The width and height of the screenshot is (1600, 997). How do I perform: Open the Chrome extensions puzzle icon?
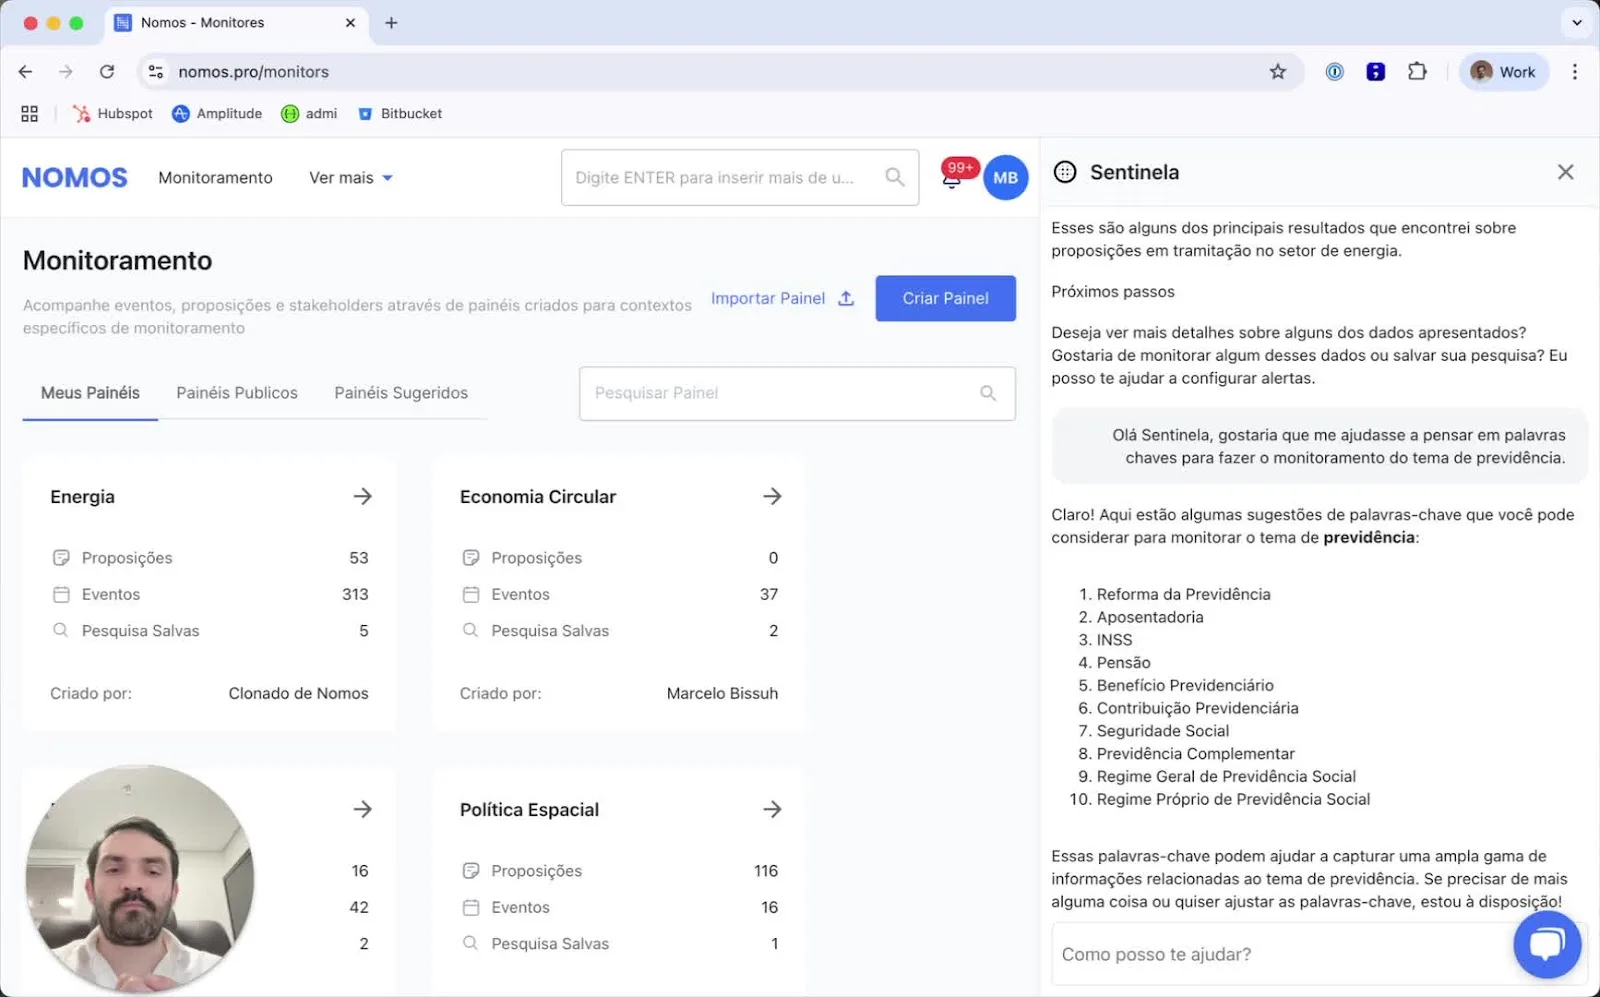click(1417, 72)
